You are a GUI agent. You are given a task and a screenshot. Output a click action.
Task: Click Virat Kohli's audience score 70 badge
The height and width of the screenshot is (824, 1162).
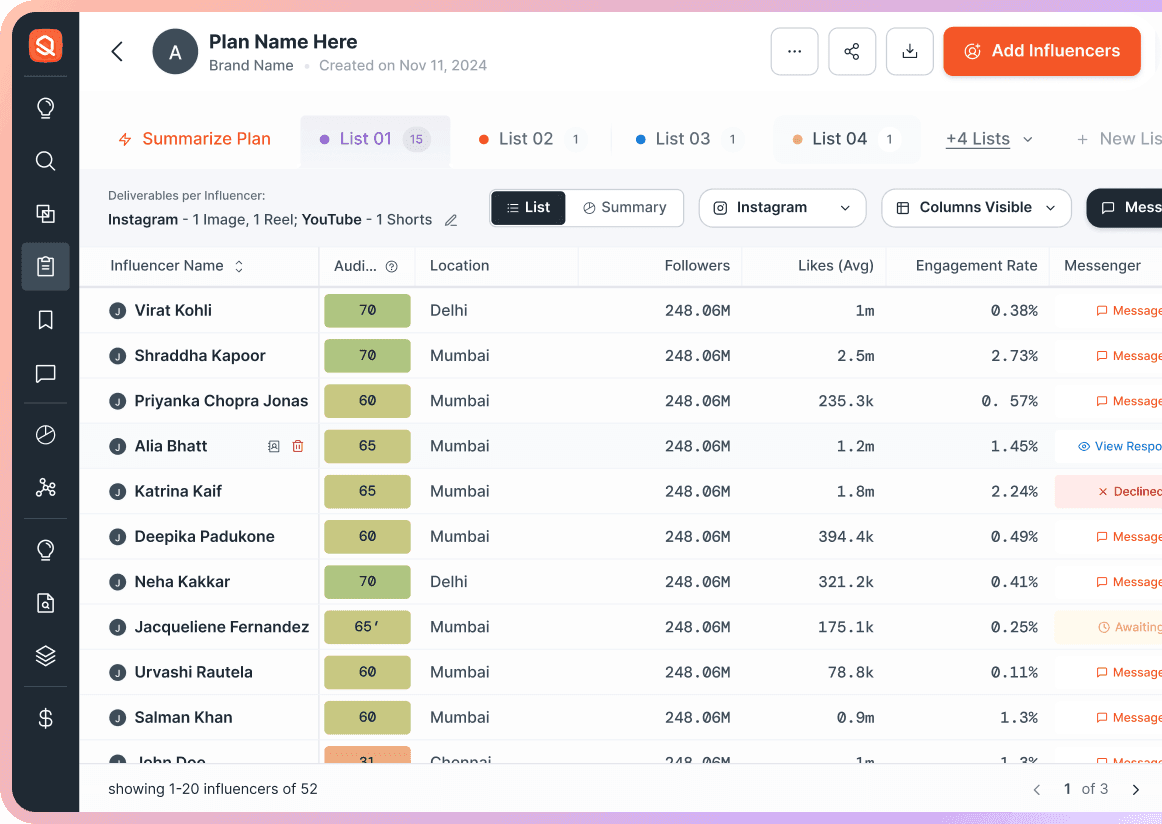click(367, 311)
